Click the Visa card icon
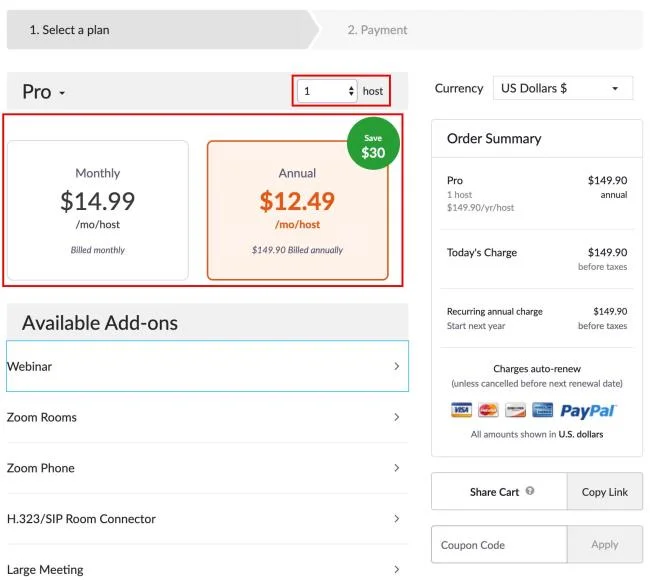The image size is (650, 580). pos(461,410)
